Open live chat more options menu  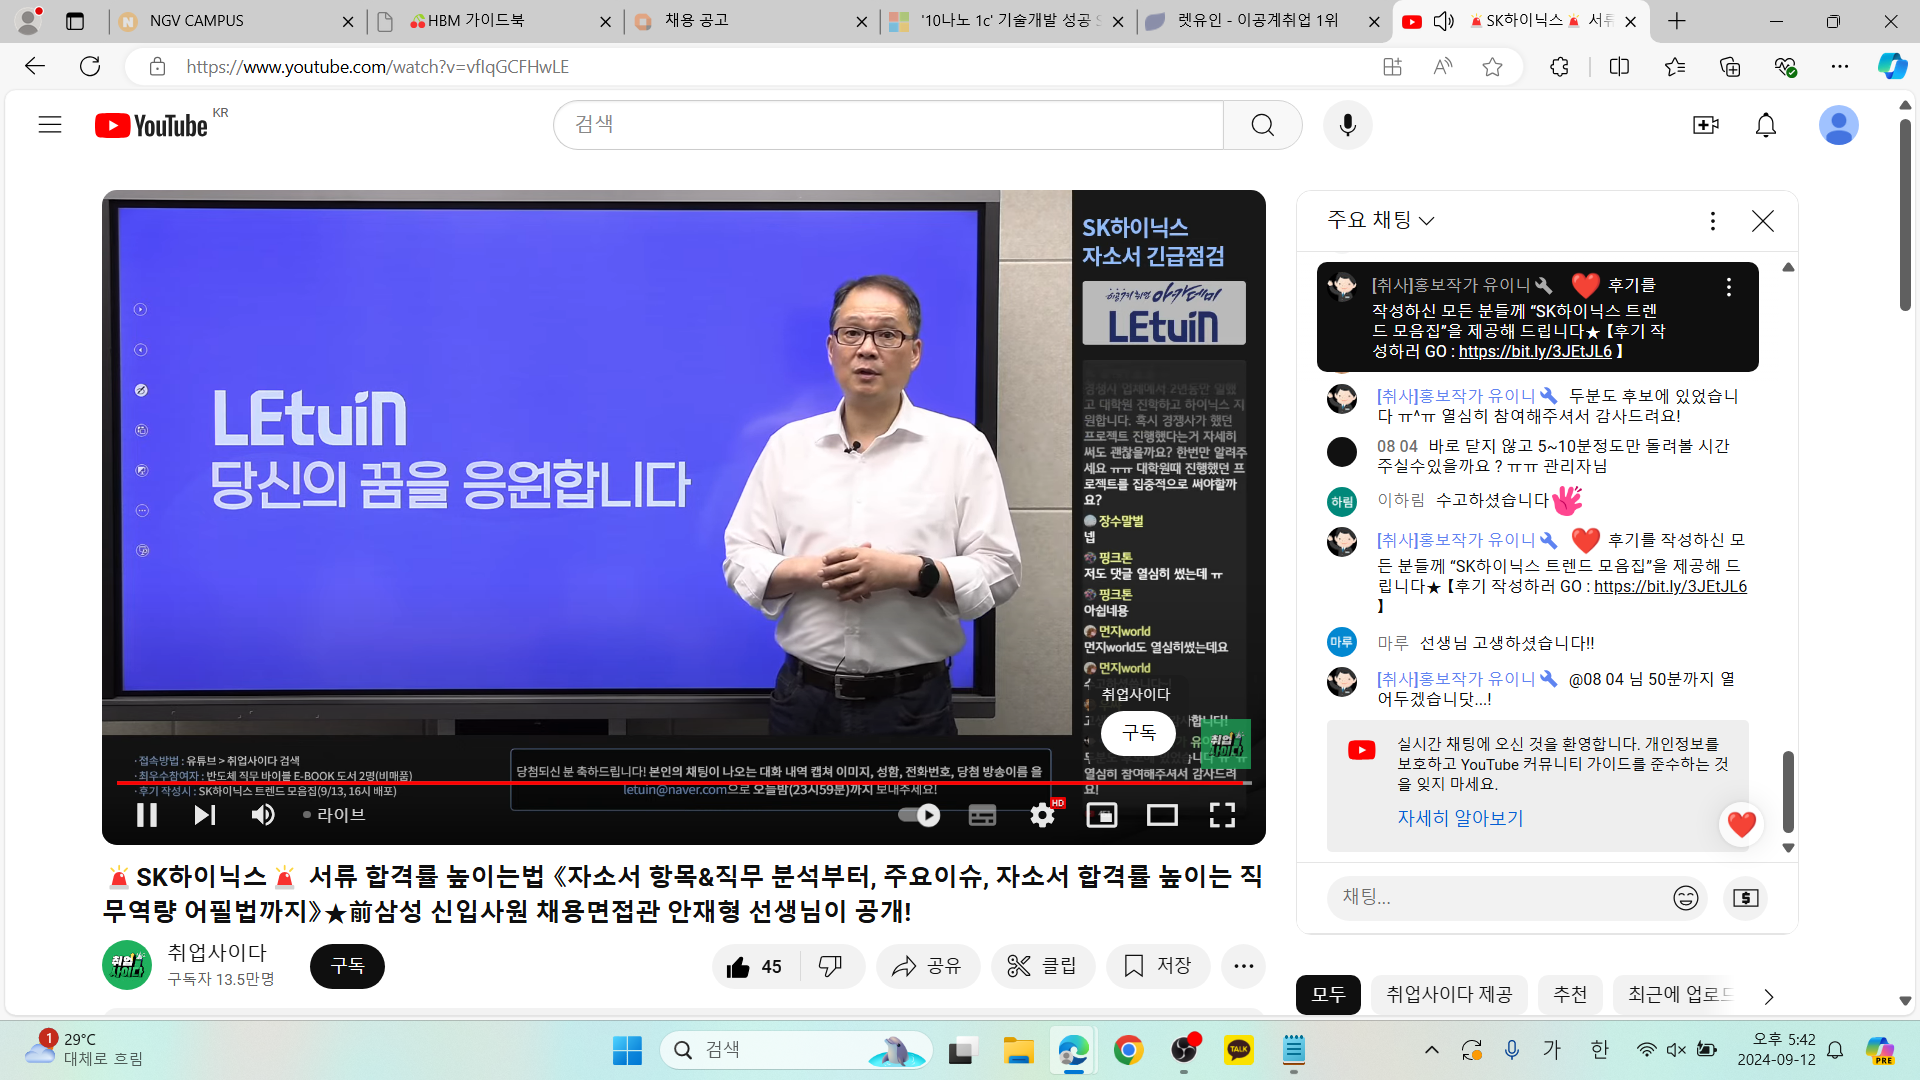click(x=1713, y=220)
